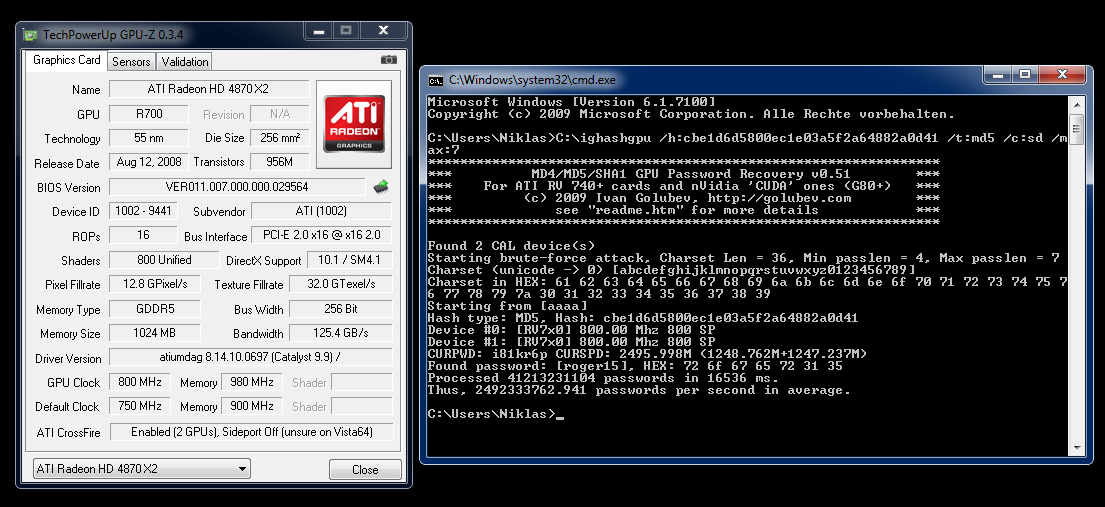The height and width of the screenshot is (507, 1105).
Task: Click the GPU Clock field 800 MHz
Action: (x=140, y=382)
